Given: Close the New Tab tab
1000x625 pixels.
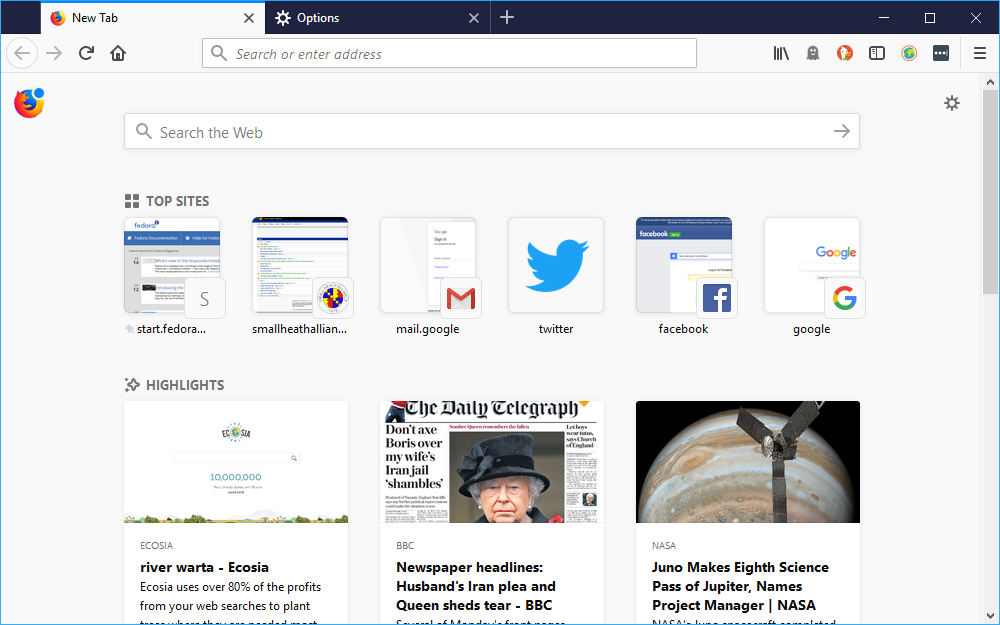Looking at the screenshot, I should [x=249, y=18].
